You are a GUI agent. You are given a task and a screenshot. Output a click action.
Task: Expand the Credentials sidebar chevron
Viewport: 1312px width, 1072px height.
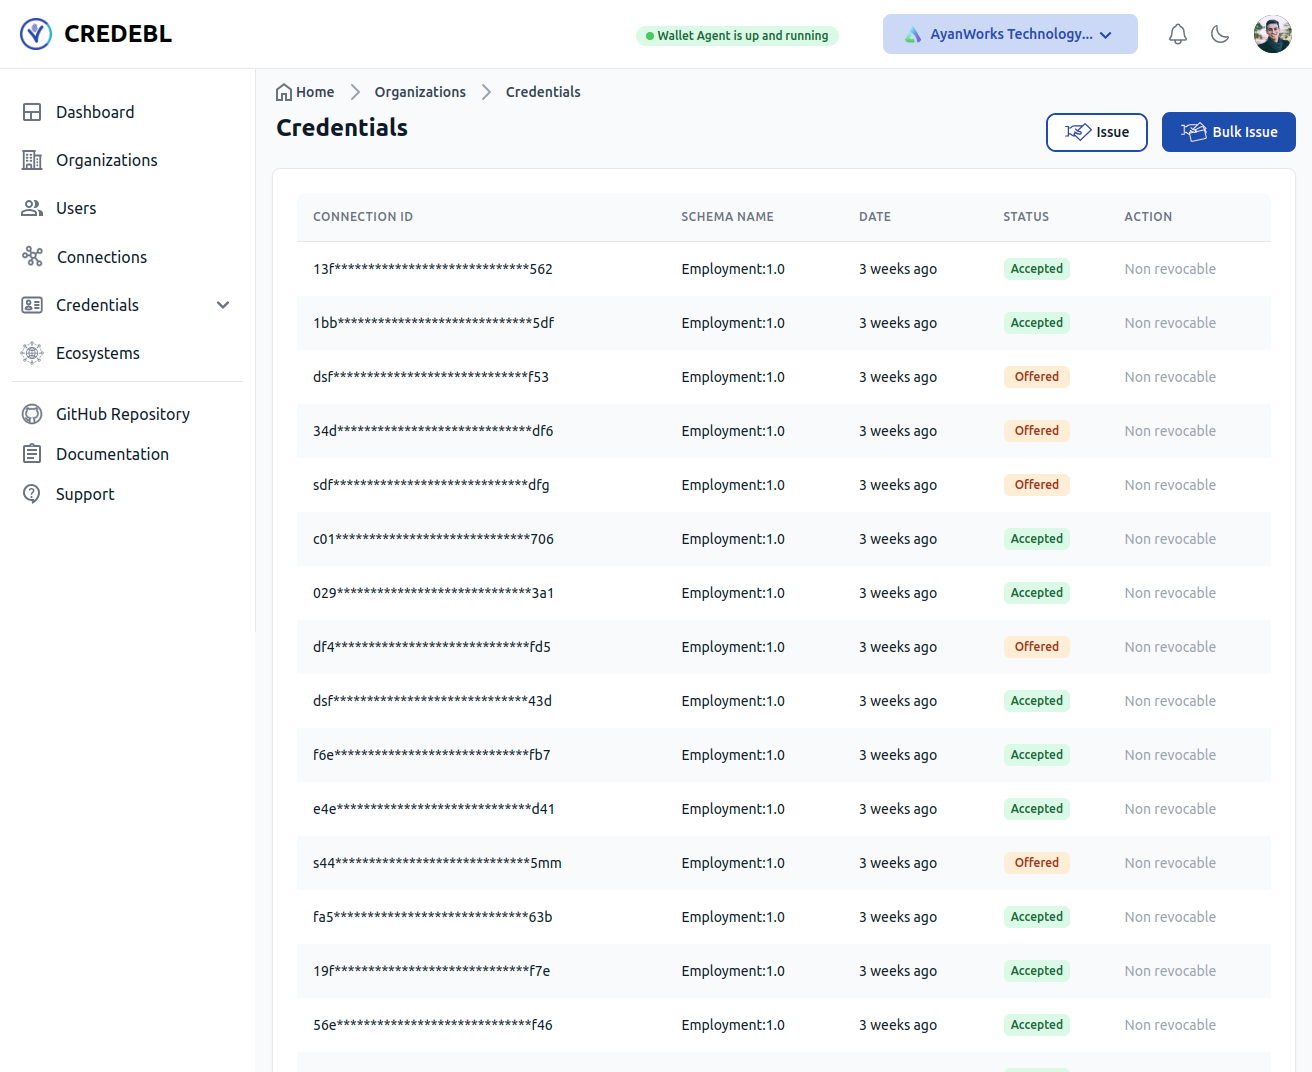[x=223, y=305]
